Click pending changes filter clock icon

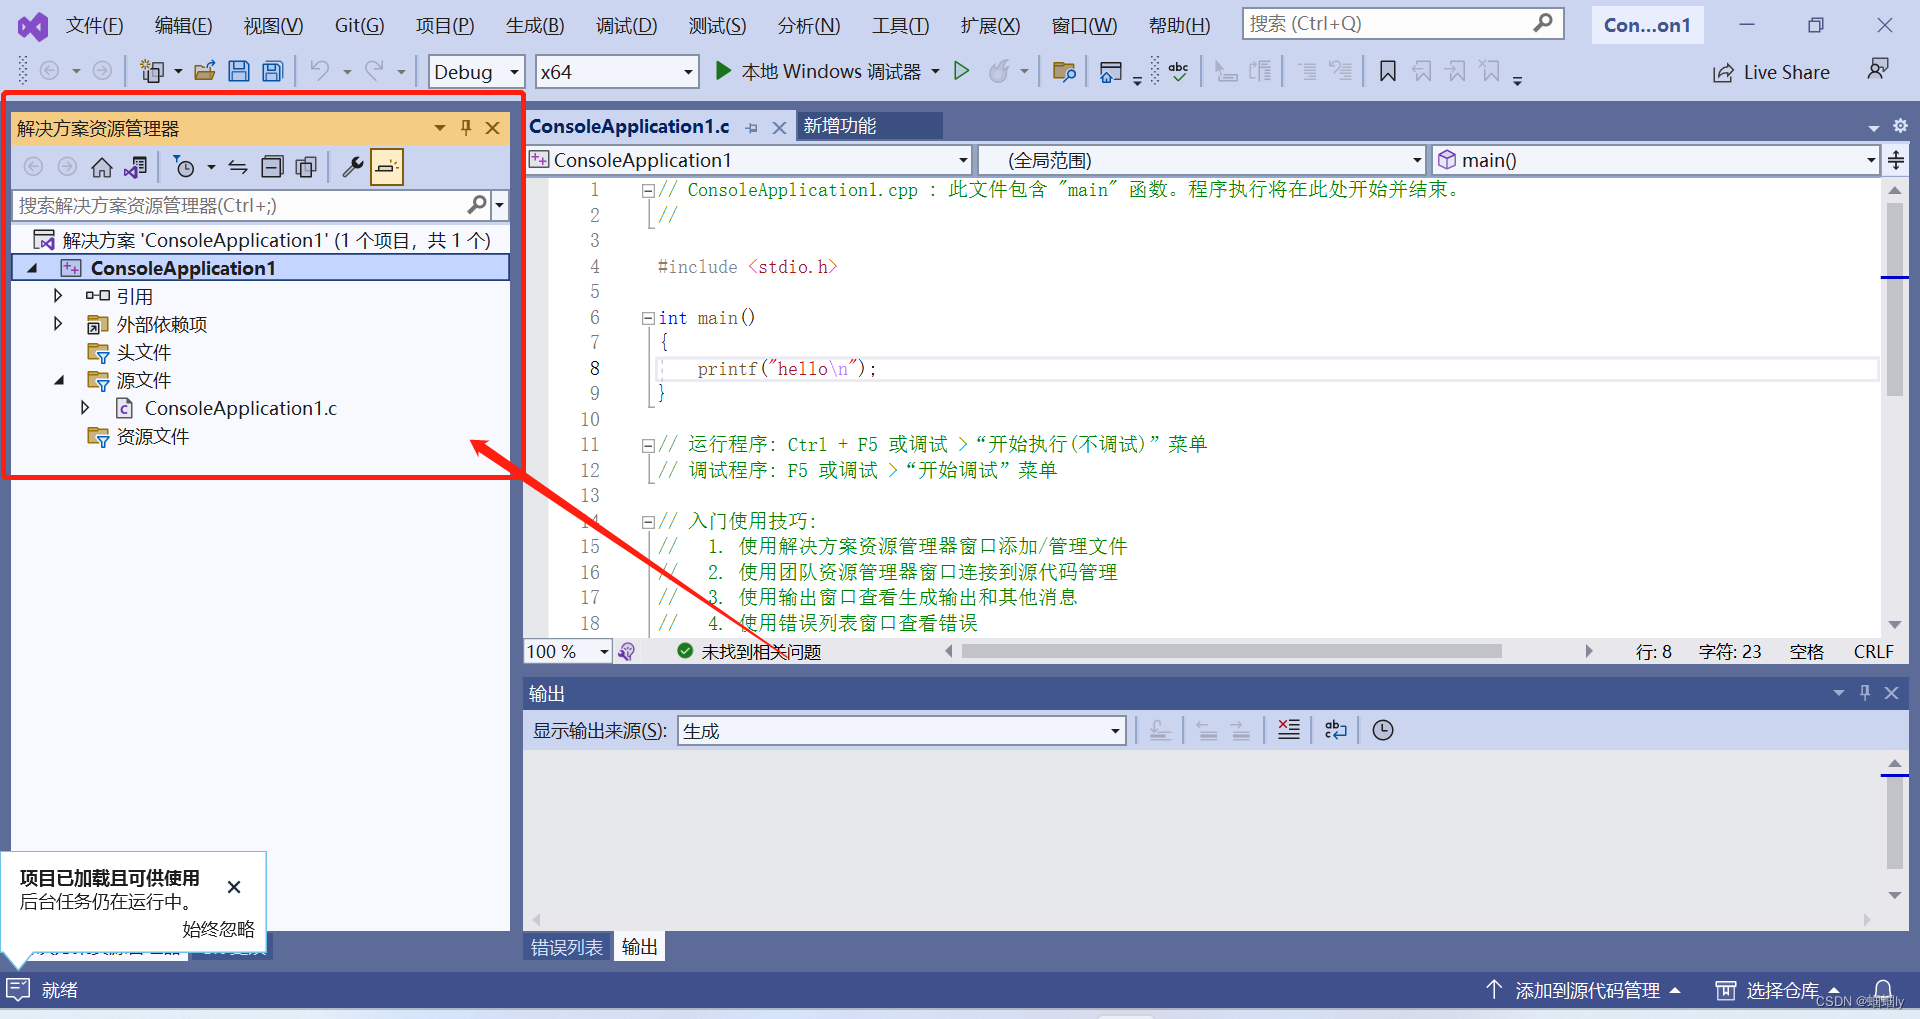coord(185,167)
